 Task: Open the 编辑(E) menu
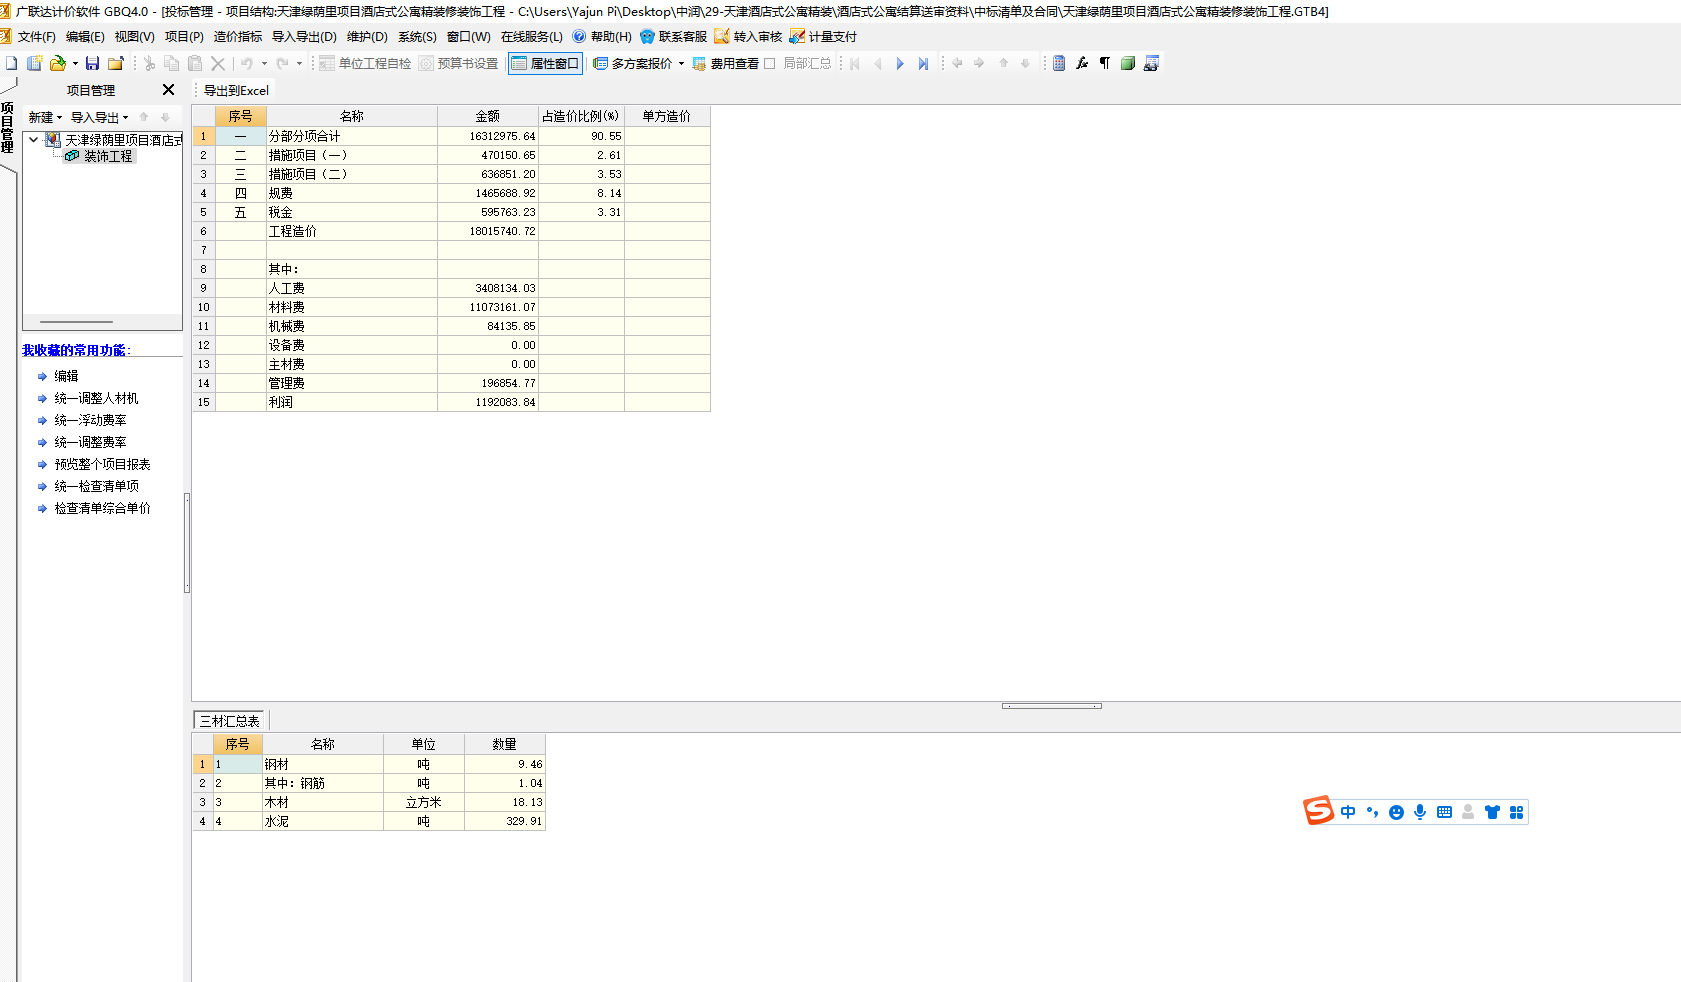point(85,37)
